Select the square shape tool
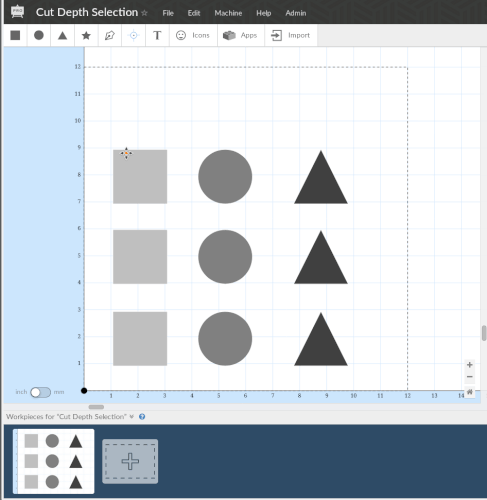Screen dimensions: 487x500 [15, 35]
